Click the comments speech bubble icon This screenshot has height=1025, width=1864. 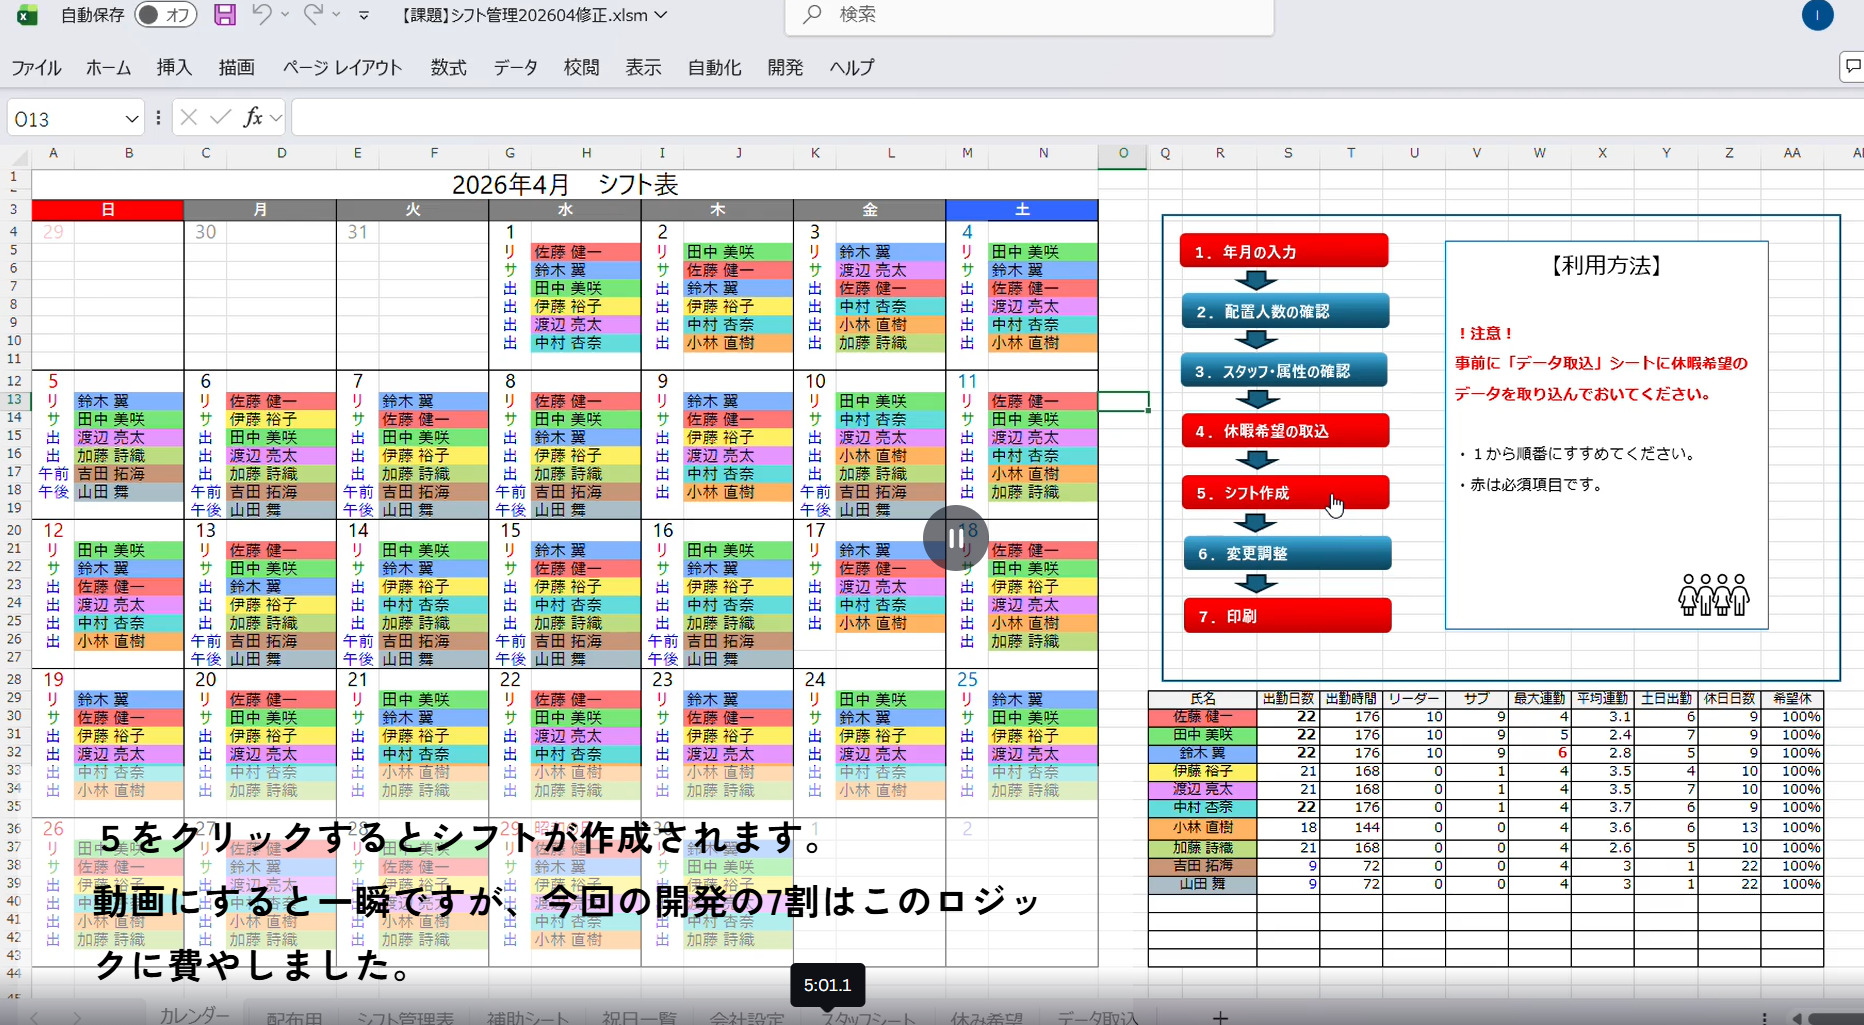click(x=1852, y=67)
